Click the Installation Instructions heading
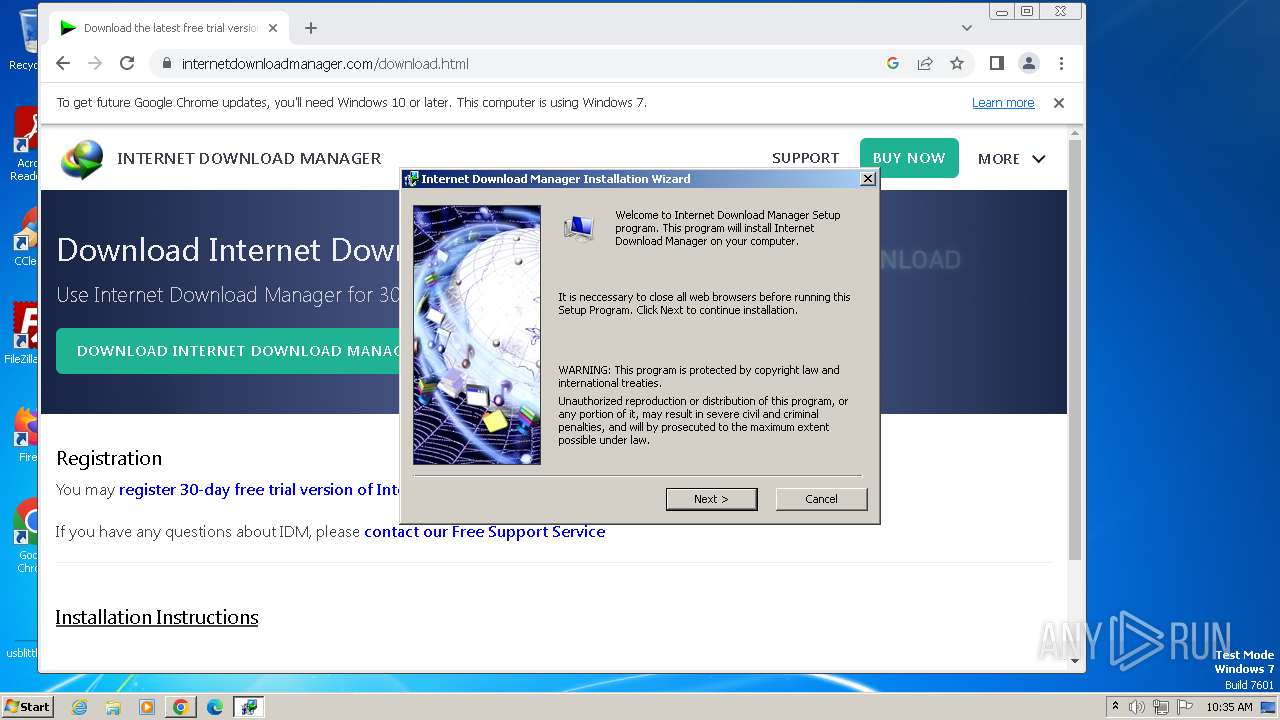Viewport: 1280px width, 720px height. pos(157,617)
